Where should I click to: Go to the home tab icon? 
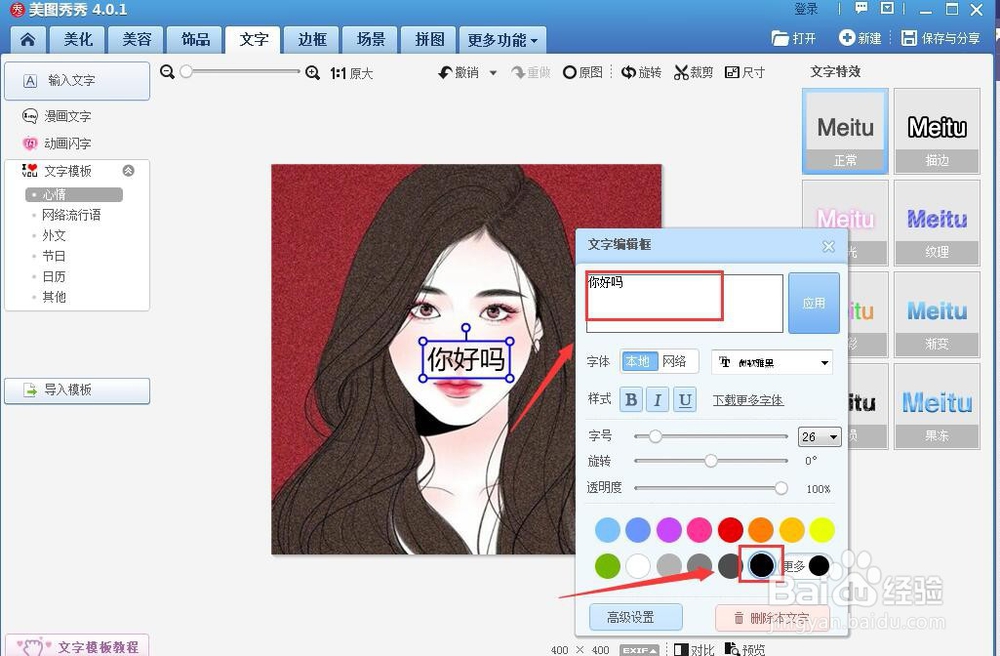[27, 40]
